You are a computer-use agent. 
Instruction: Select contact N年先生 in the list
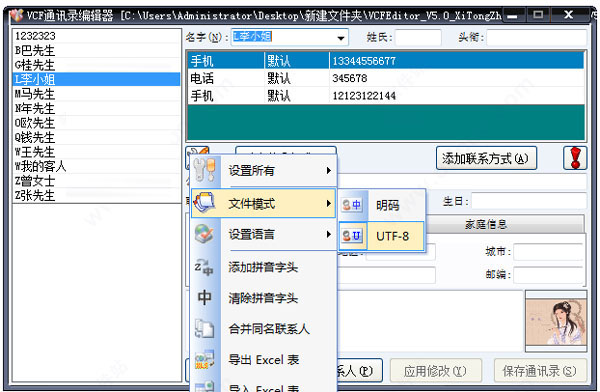96,108
